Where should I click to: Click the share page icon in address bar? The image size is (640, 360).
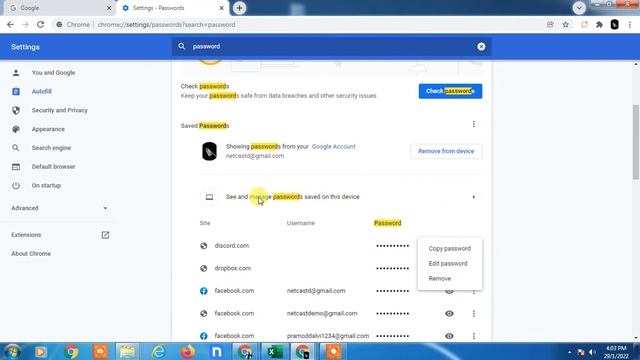(x=550, y=24)
